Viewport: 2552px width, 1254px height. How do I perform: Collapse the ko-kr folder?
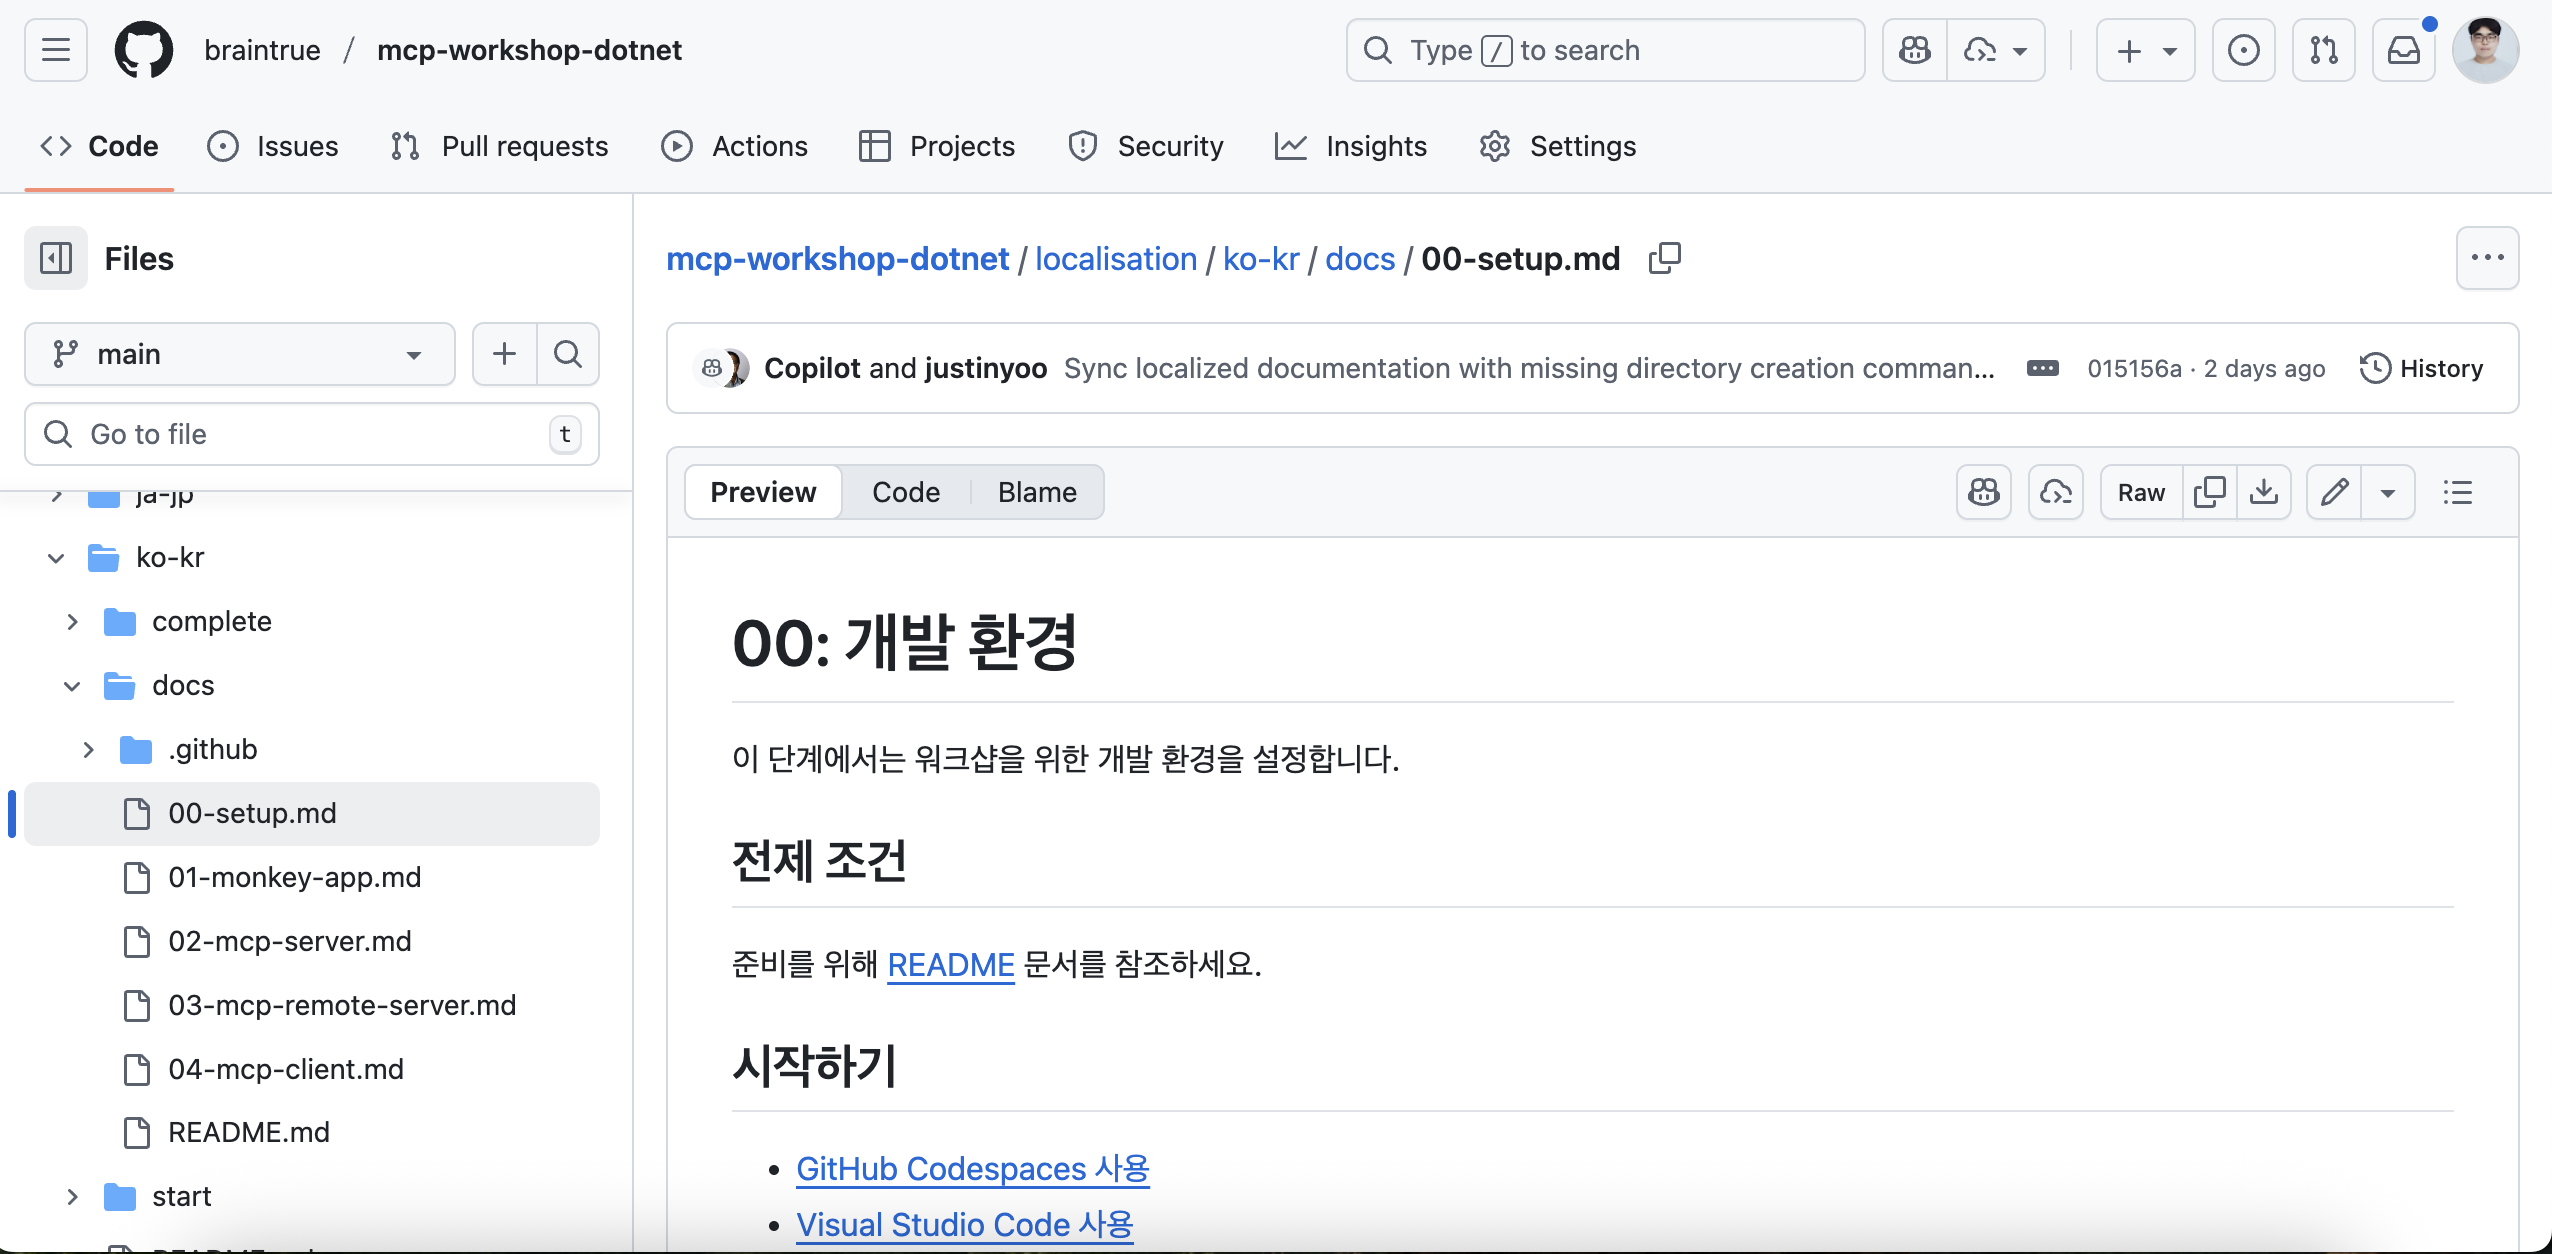(x=56, y=558)
